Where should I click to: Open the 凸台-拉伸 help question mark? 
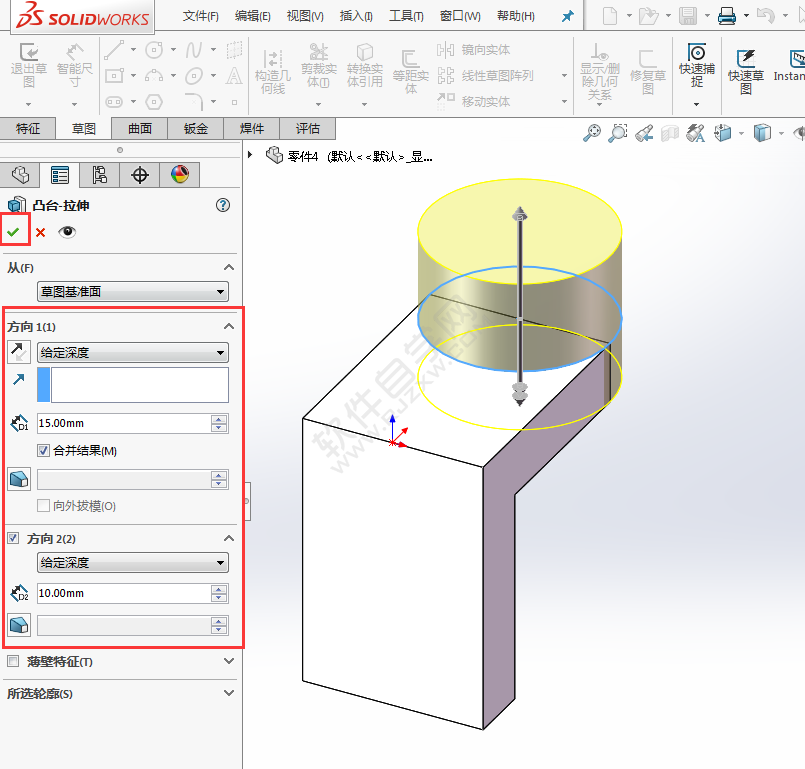(221, 205)
